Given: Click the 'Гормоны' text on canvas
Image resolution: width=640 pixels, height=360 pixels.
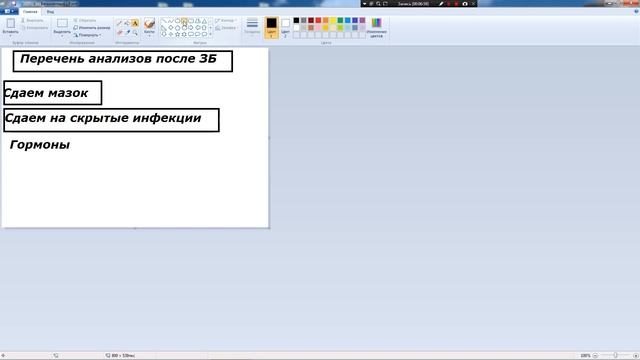Looking at the screenshot, I should tap(40, 145).
